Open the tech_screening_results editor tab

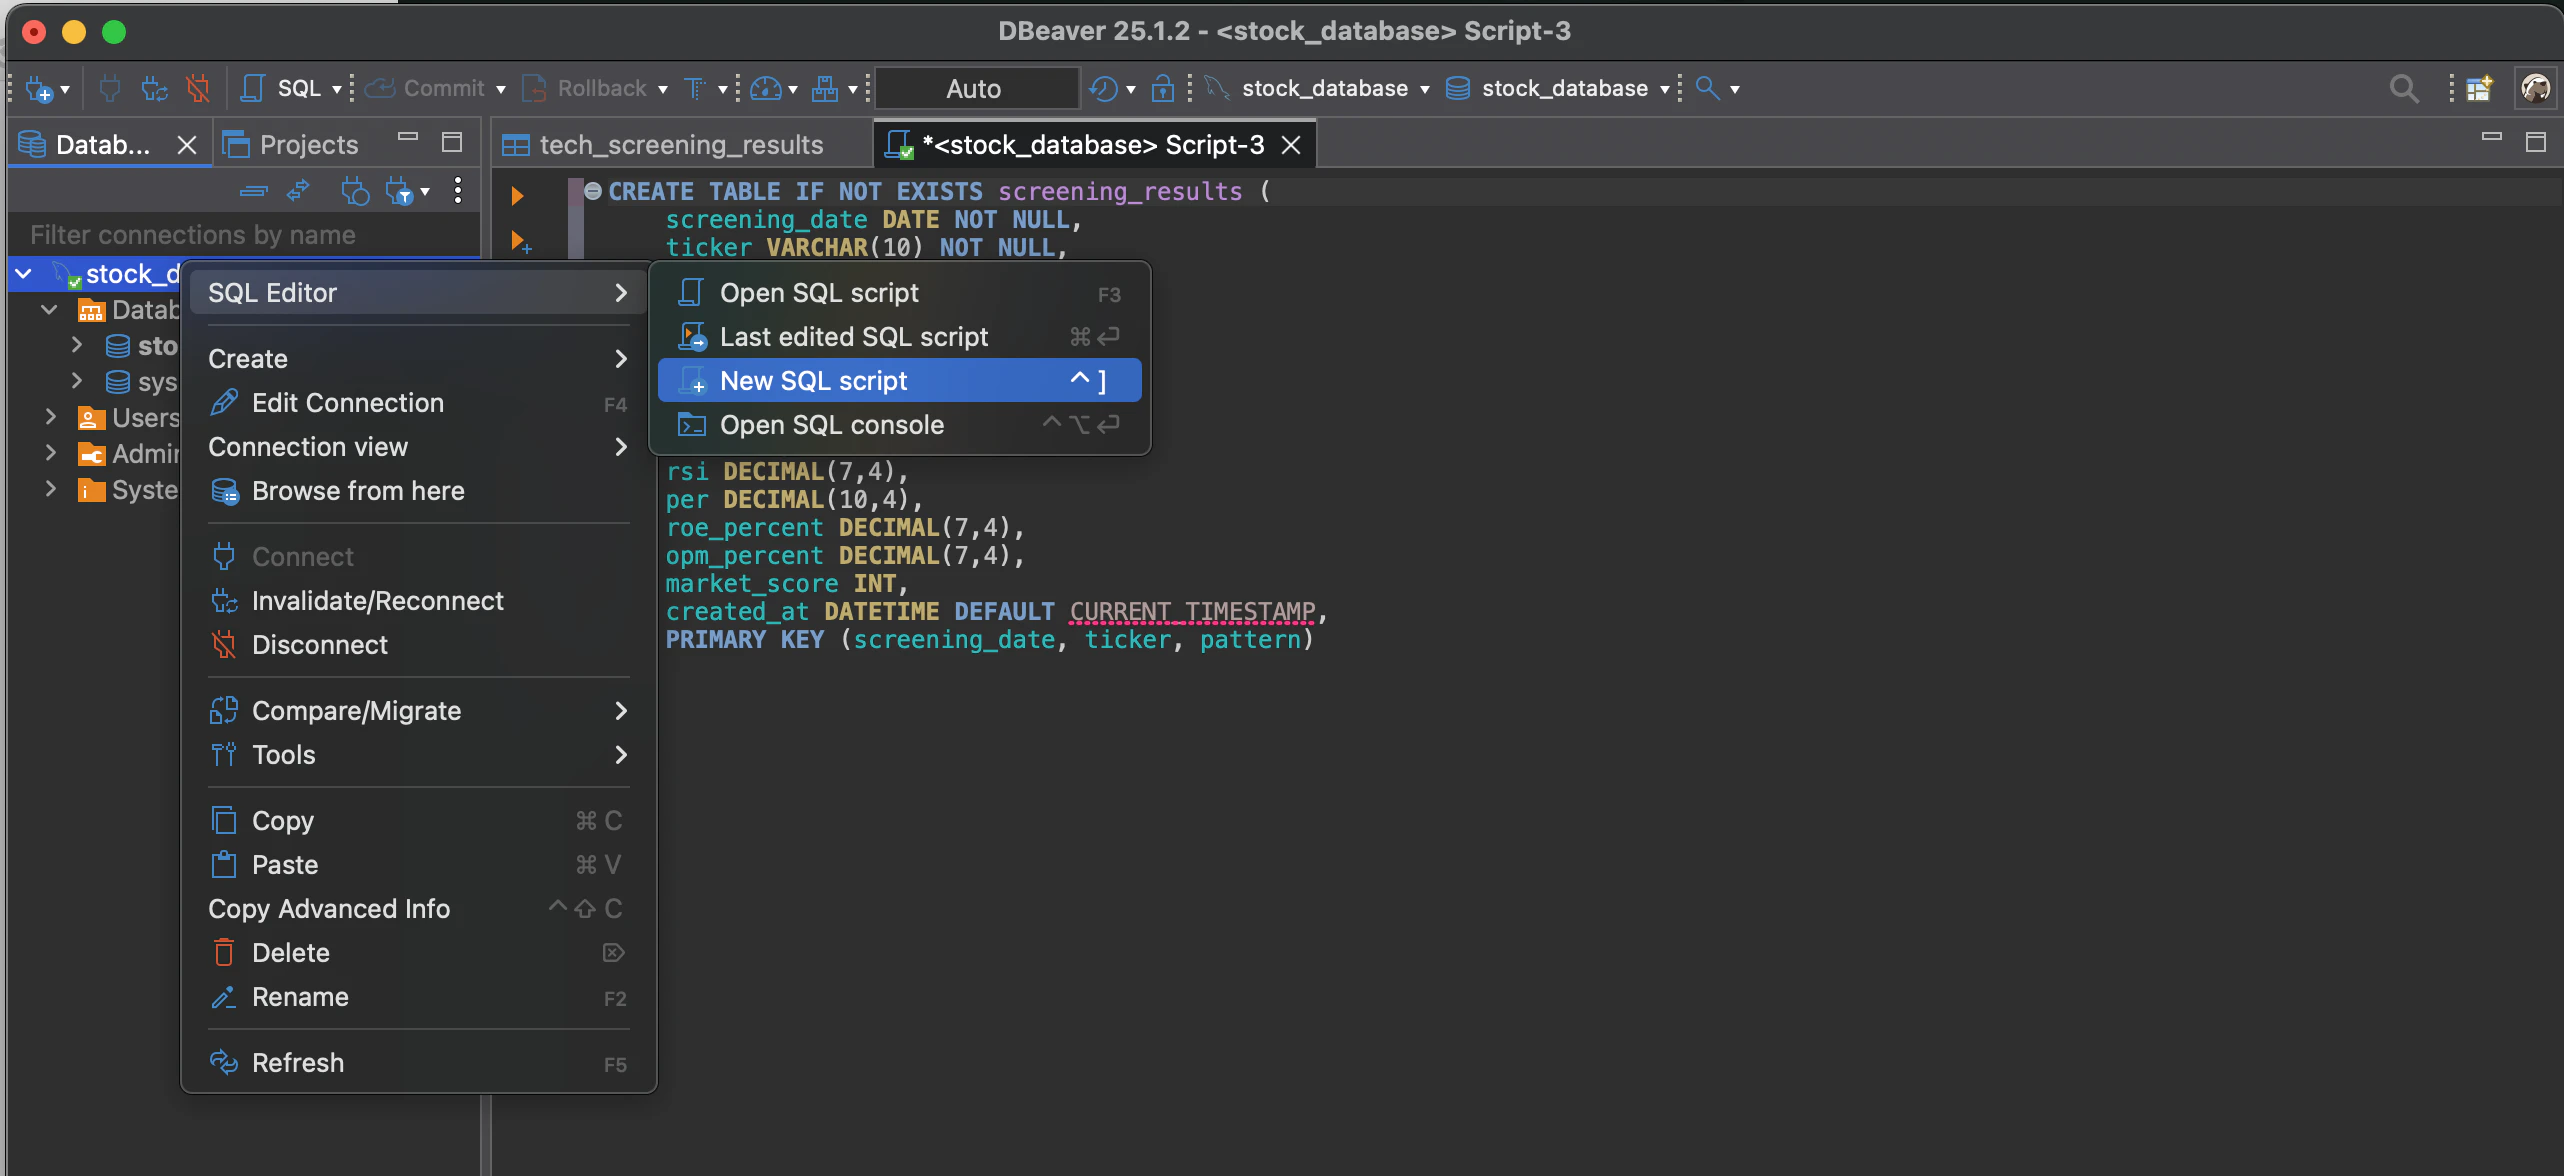click(x=663, y=145)
